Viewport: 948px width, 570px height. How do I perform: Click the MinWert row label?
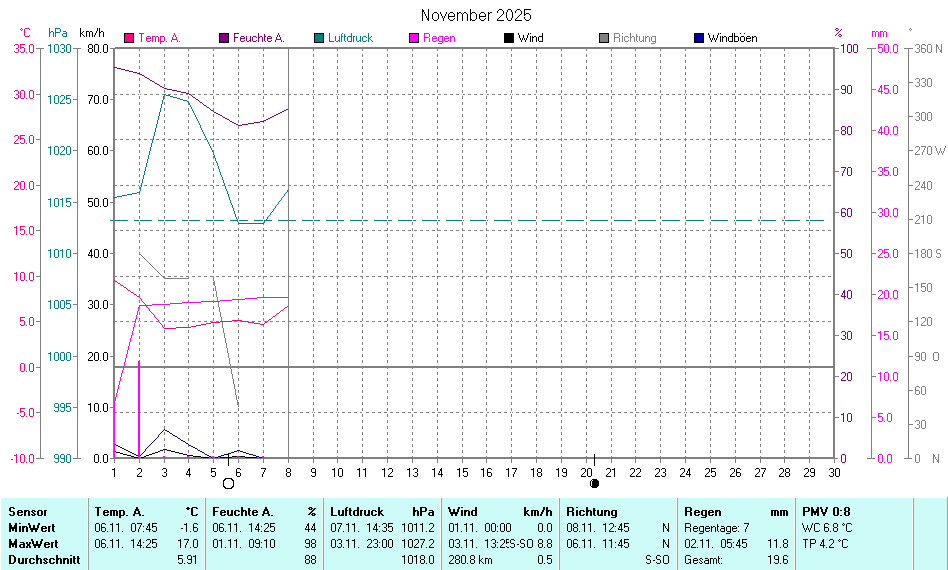coord(32,528)
